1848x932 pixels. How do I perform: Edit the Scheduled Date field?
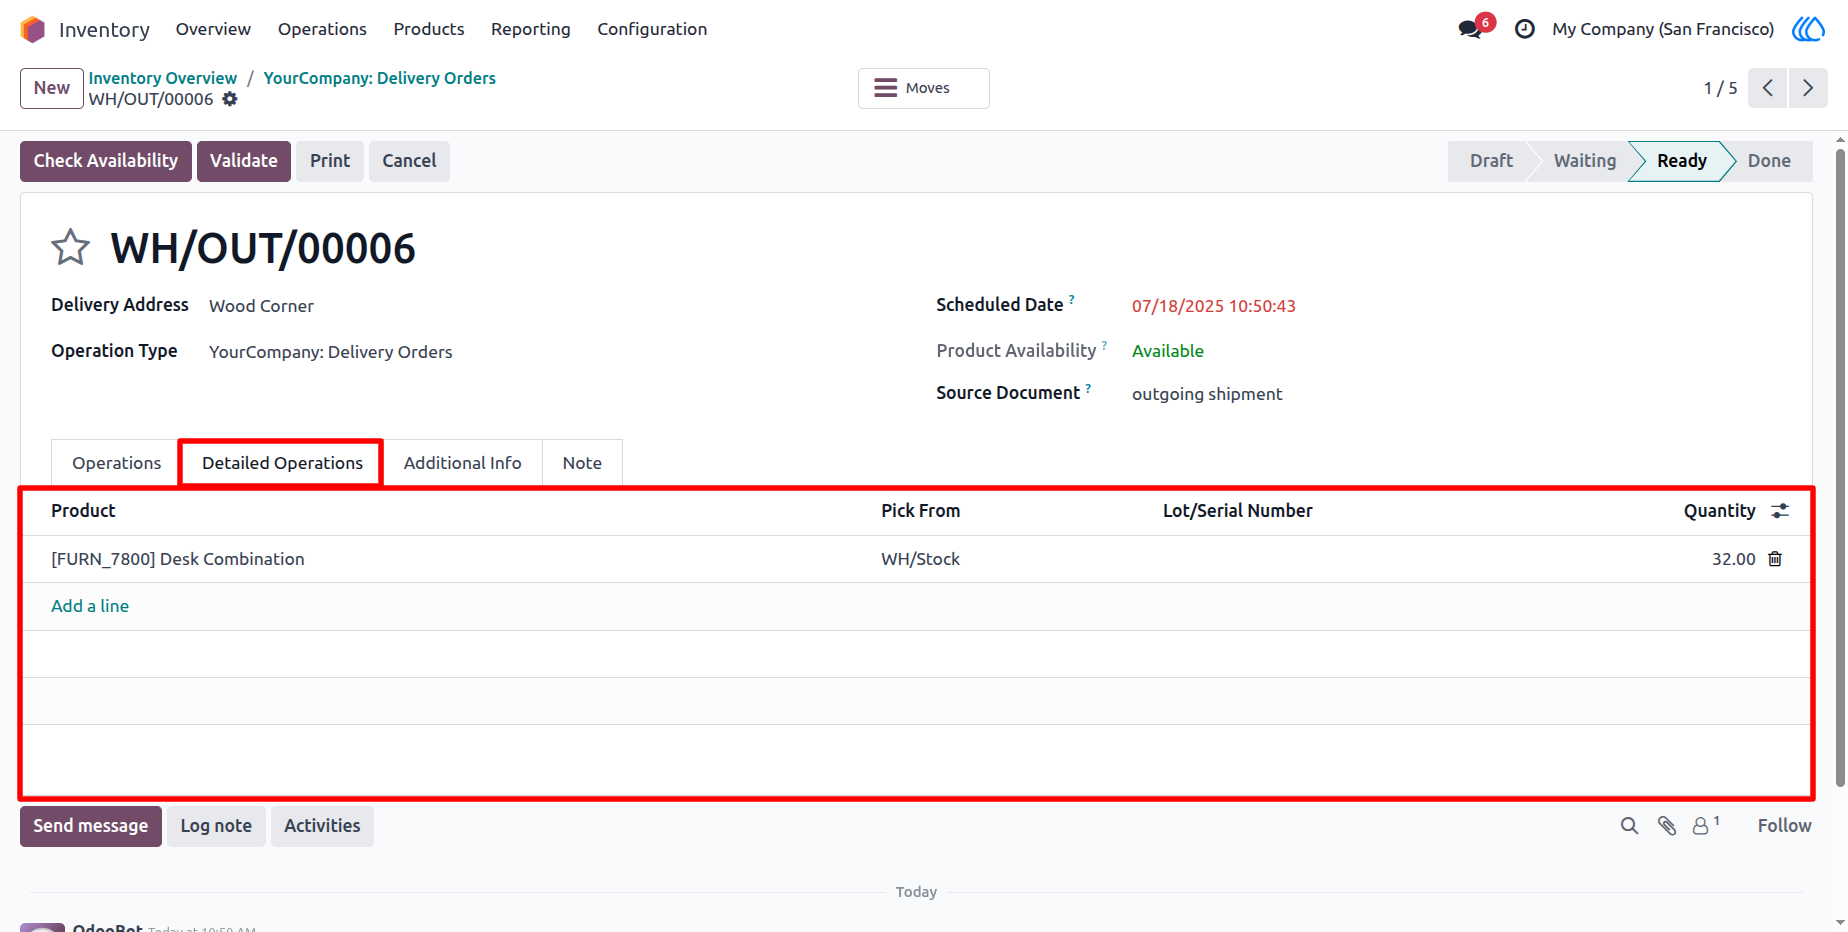(x=1213, y=306)
